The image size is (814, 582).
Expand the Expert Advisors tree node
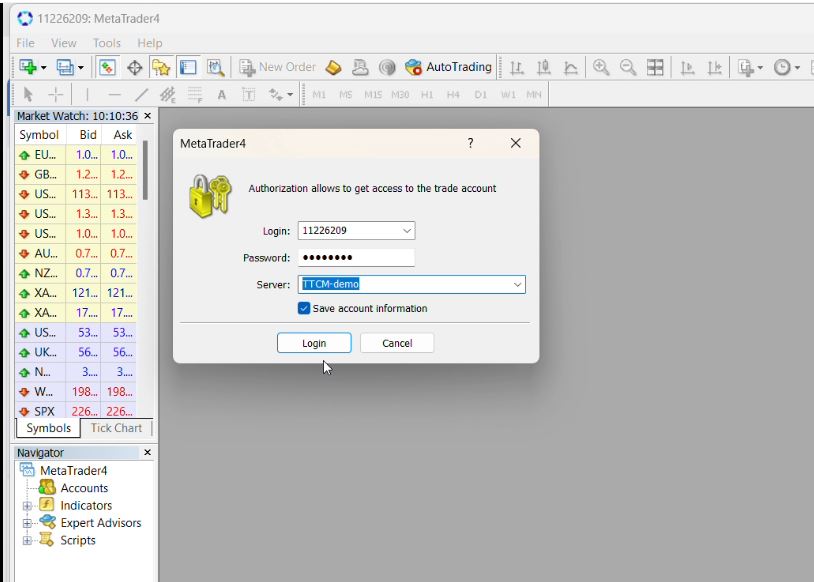(28, 523)
